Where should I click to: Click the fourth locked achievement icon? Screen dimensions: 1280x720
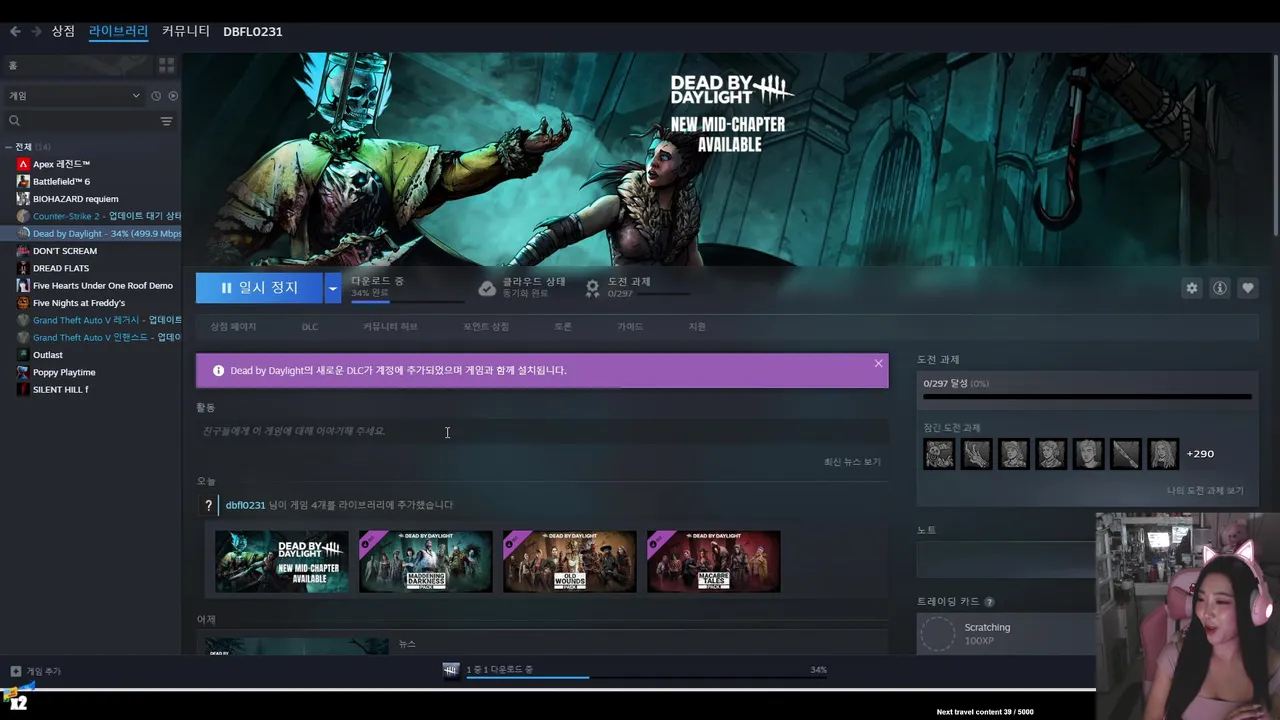tap(1051, 454)
